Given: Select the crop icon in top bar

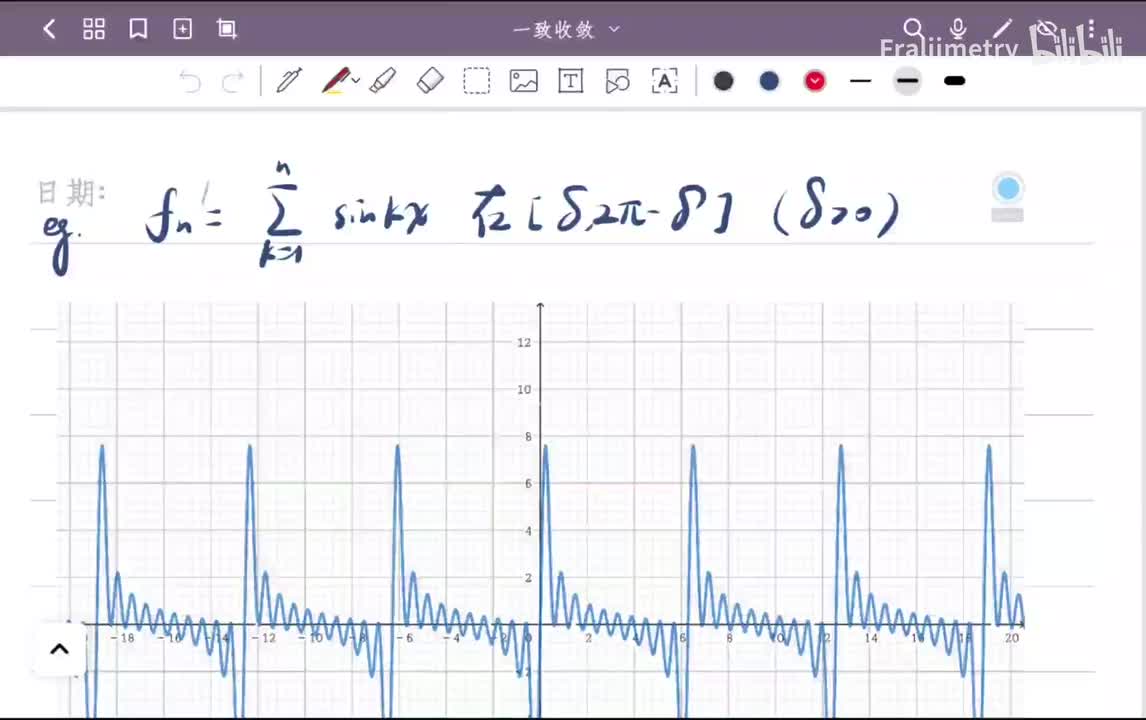Looking at the screenshot, I should point(227,29).
